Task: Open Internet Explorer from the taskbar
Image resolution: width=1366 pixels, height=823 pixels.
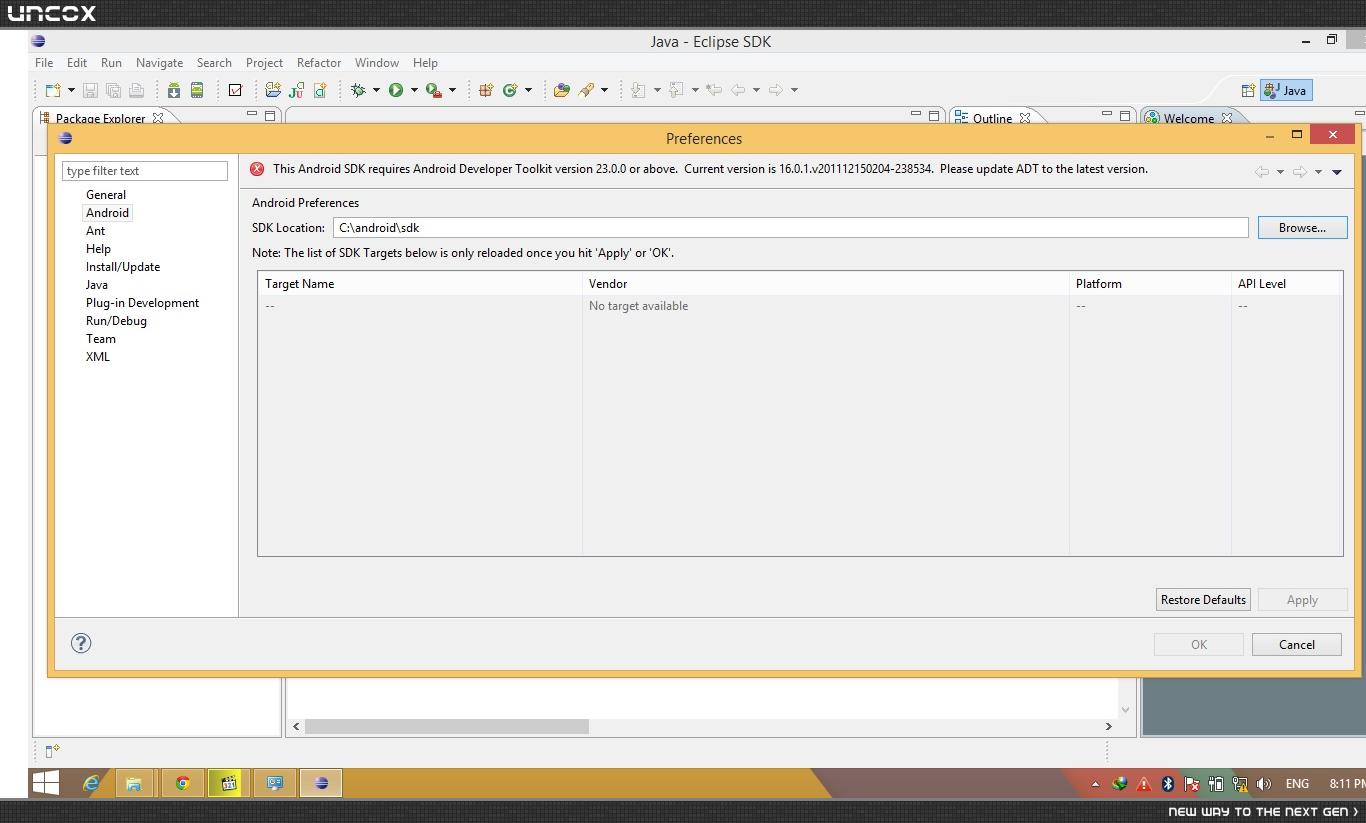Action: pyautogui.click(x=91, y=783)
